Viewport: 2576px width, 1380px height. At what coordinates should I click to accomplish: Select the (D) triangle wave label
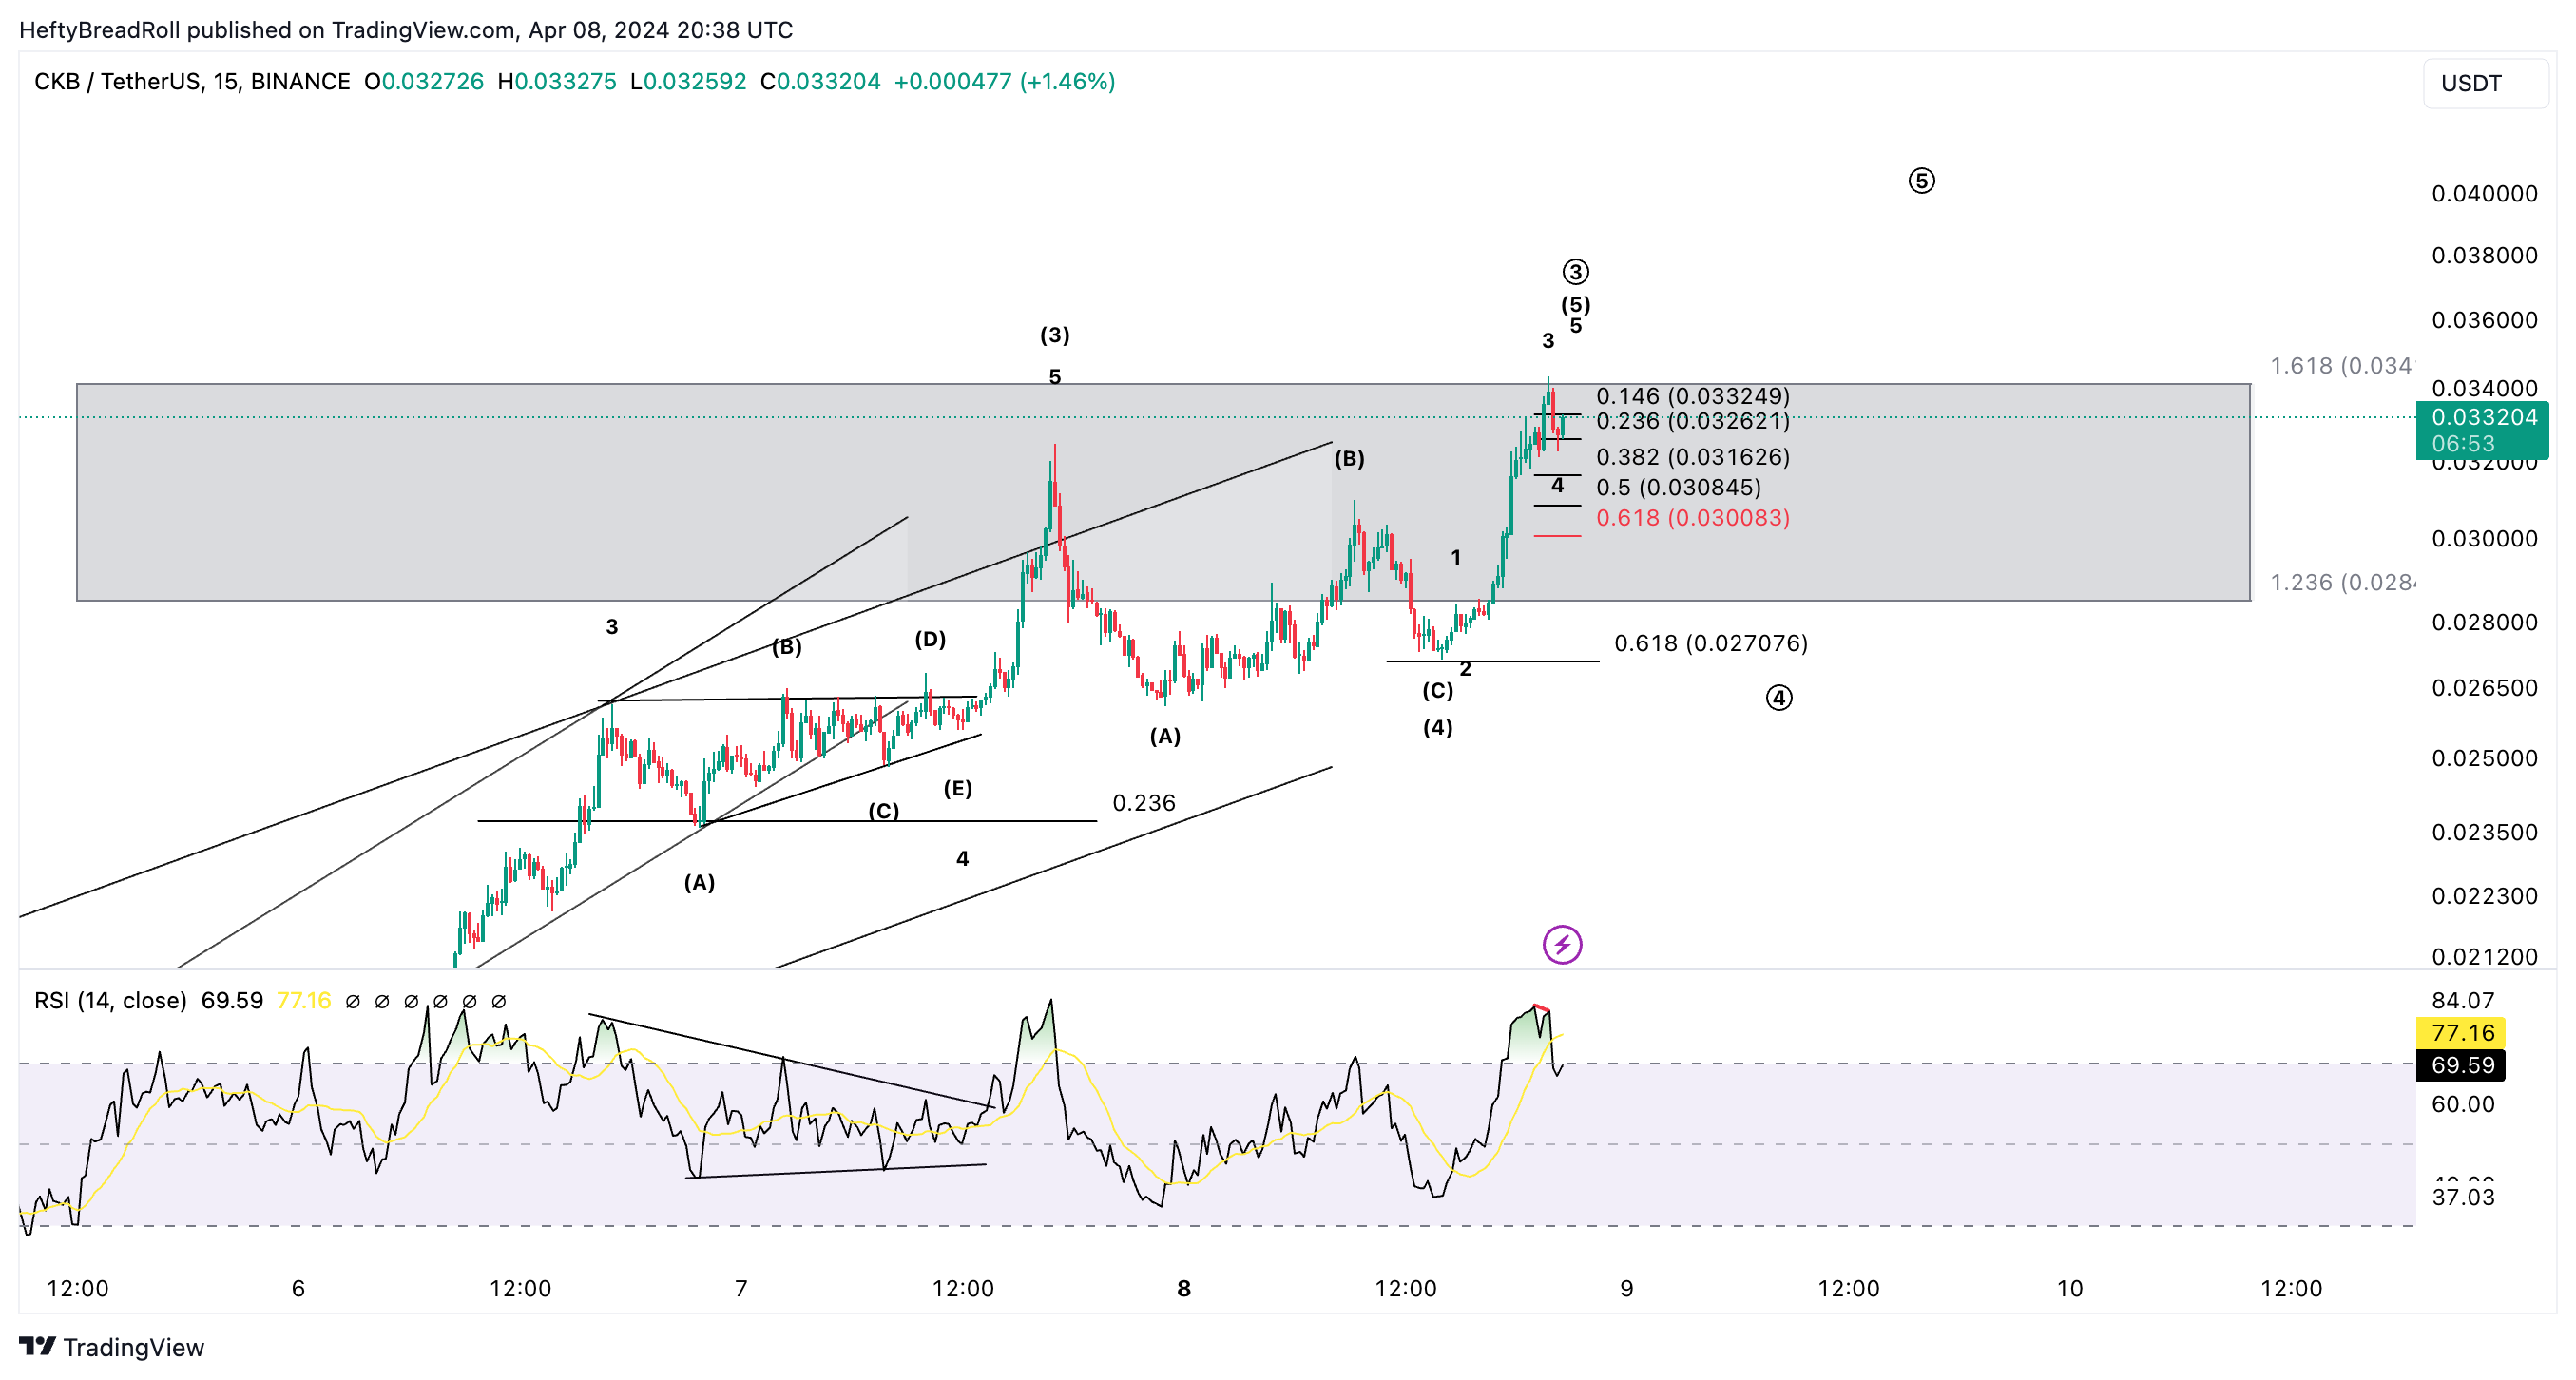pyautogui.click(x=930, y=639)
